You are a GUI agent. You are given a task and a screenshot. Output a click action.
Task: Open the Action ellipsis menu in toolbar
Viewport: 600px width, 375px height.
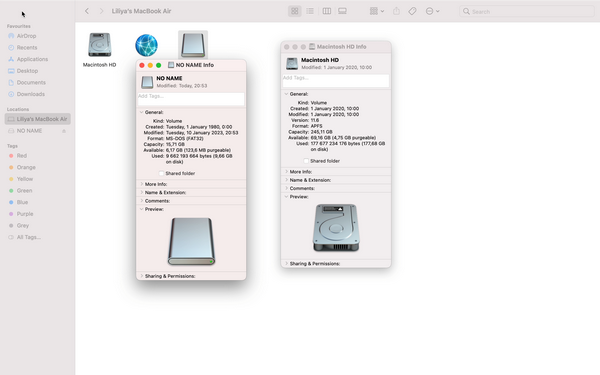(x=432, y=11)
